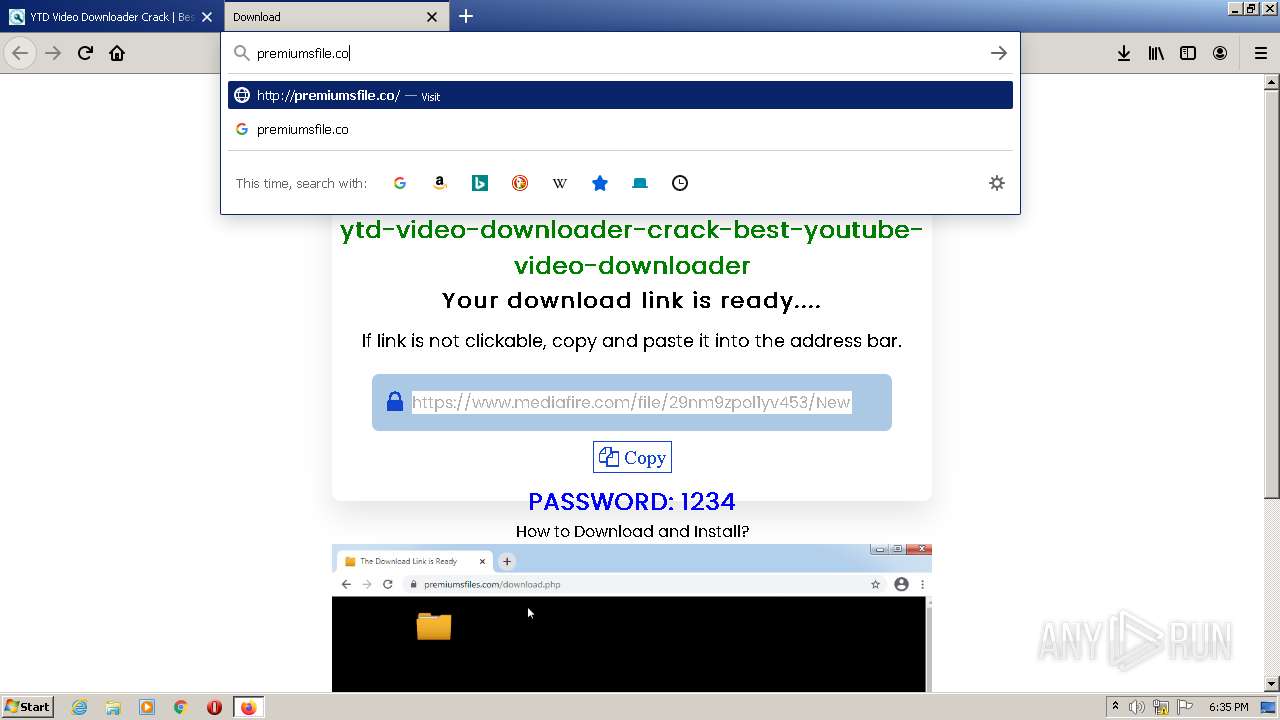Screen dimensions: 1280x720
Task: Open the Firefox home page
Action: pos(117,53)
